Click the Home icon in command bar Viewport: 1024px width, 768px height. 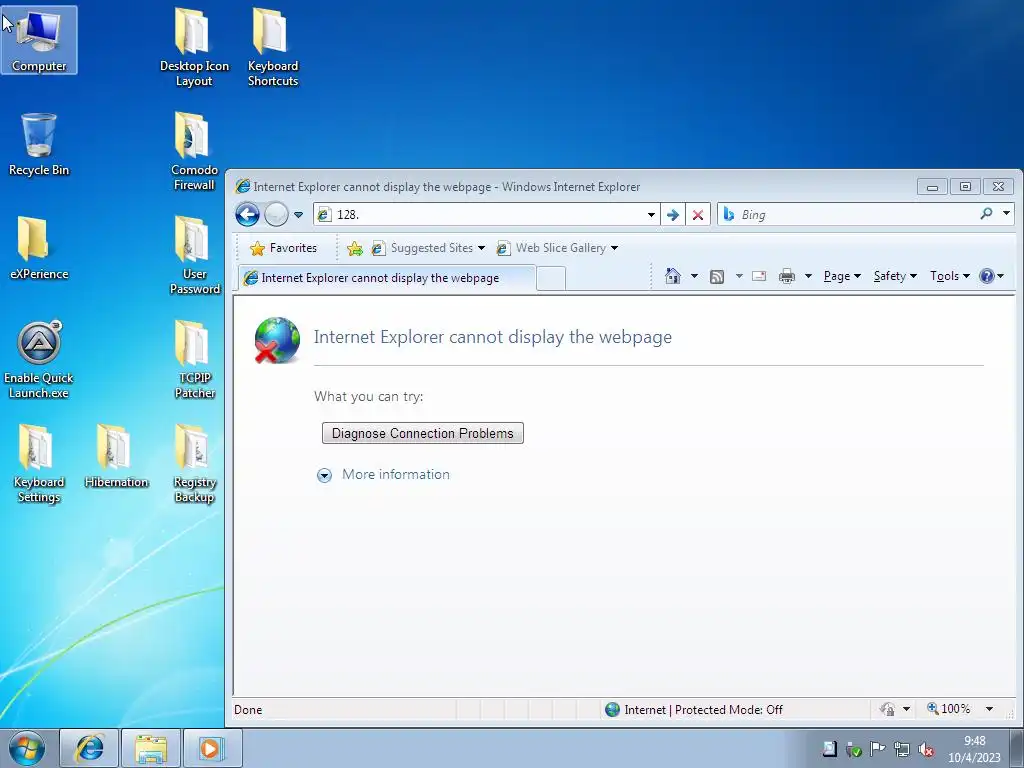click(673, 276)
